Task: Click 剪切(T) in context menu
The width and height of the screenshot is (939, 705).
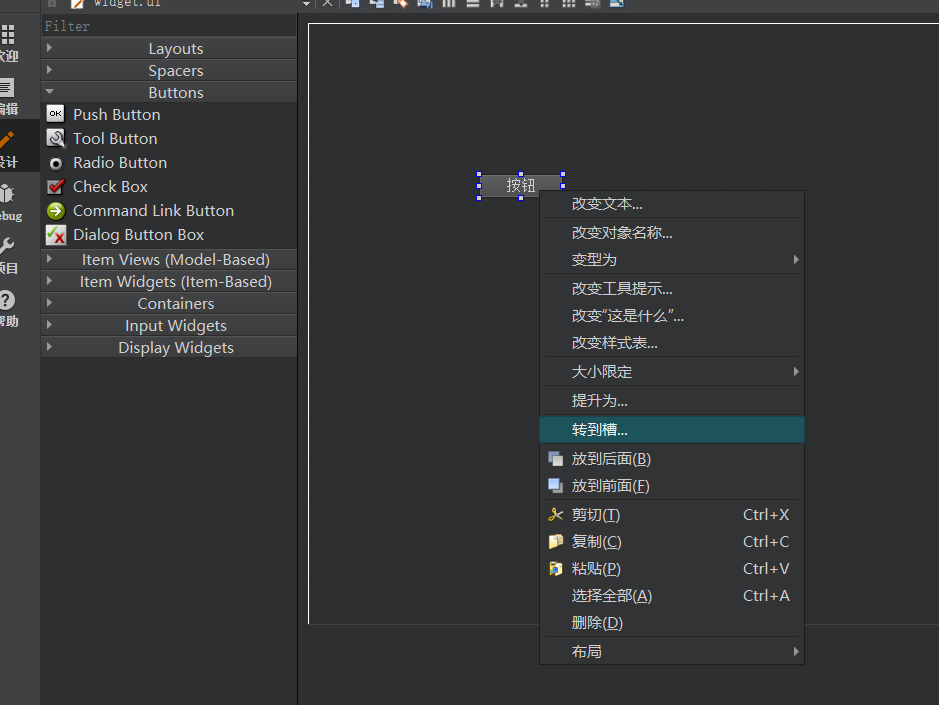Action: click(596, 515)
